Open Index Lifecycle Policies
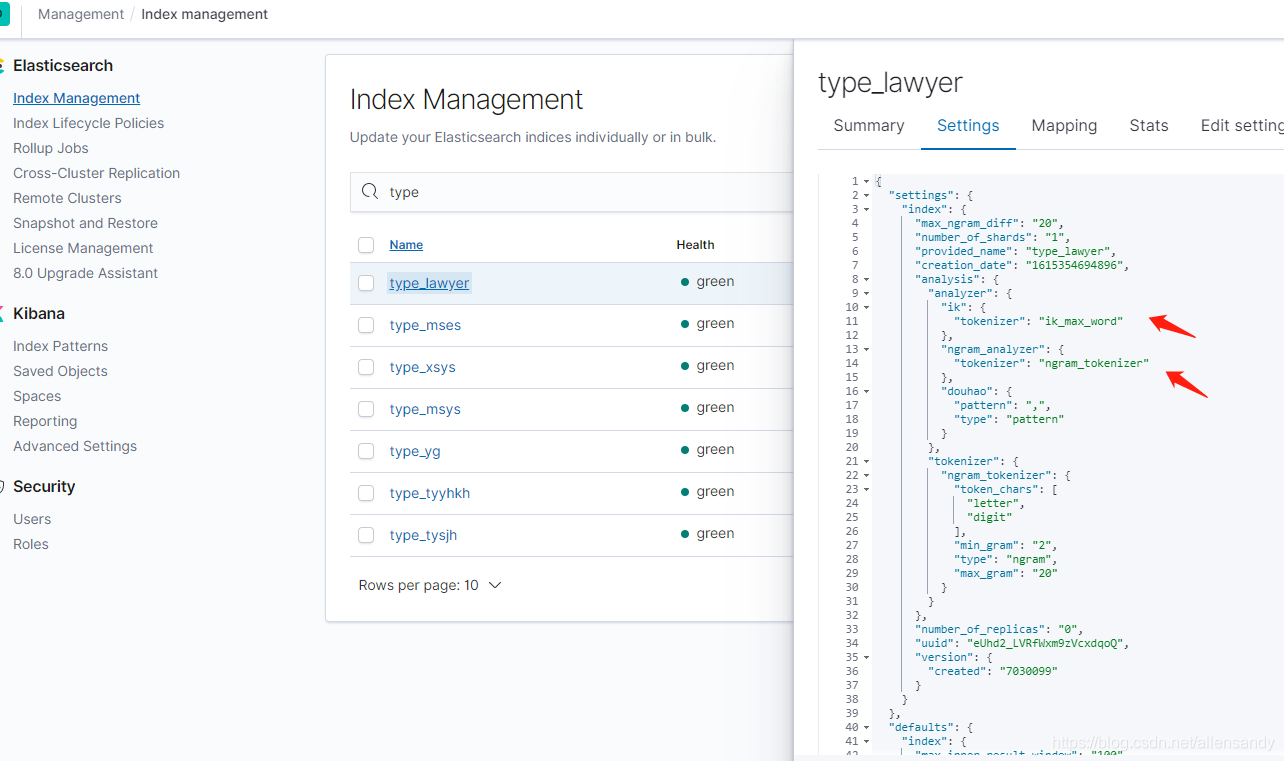The width and height of the screenshot is (1284, 761). (x=88, y=123)
